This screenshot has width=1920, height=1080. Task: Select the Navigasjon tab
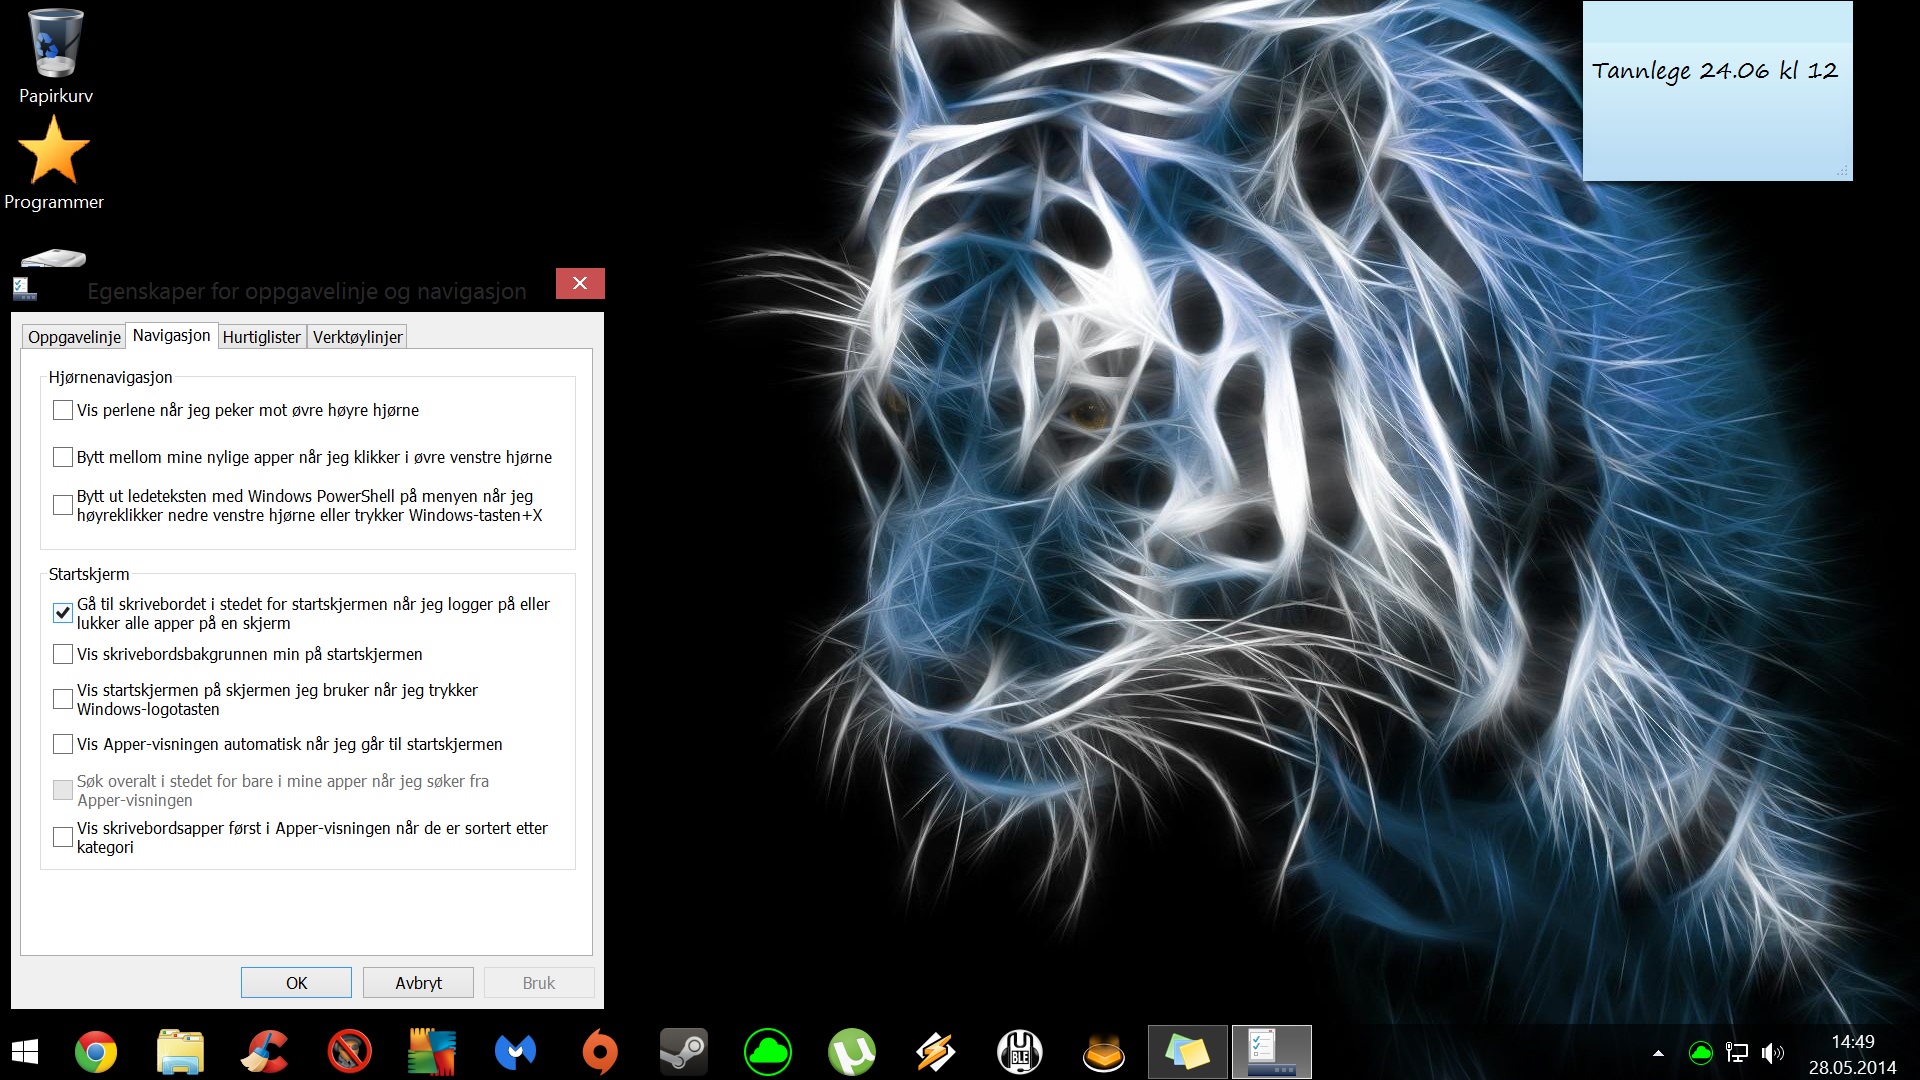pos(171,335)
